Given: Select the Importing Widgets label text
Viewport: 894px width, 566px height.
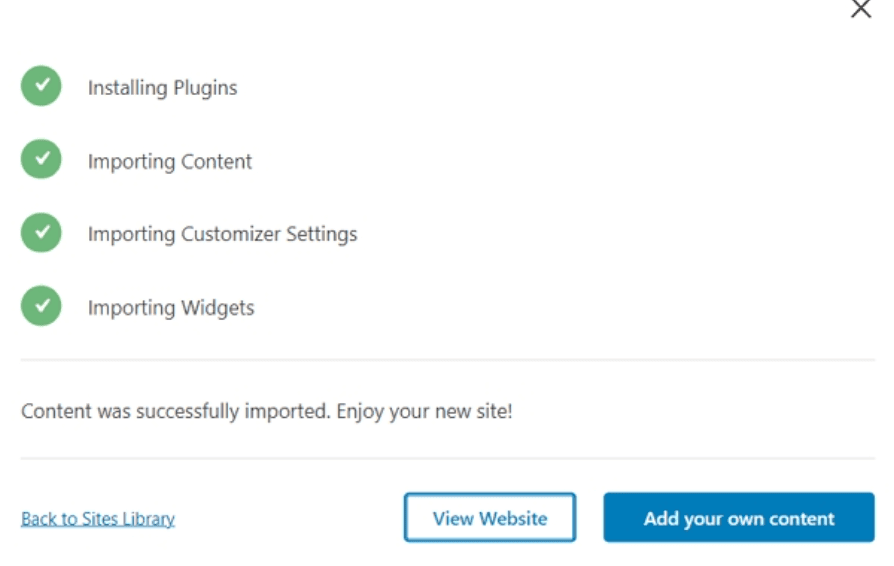Looking at the screenshot, I should pos(171,308).
